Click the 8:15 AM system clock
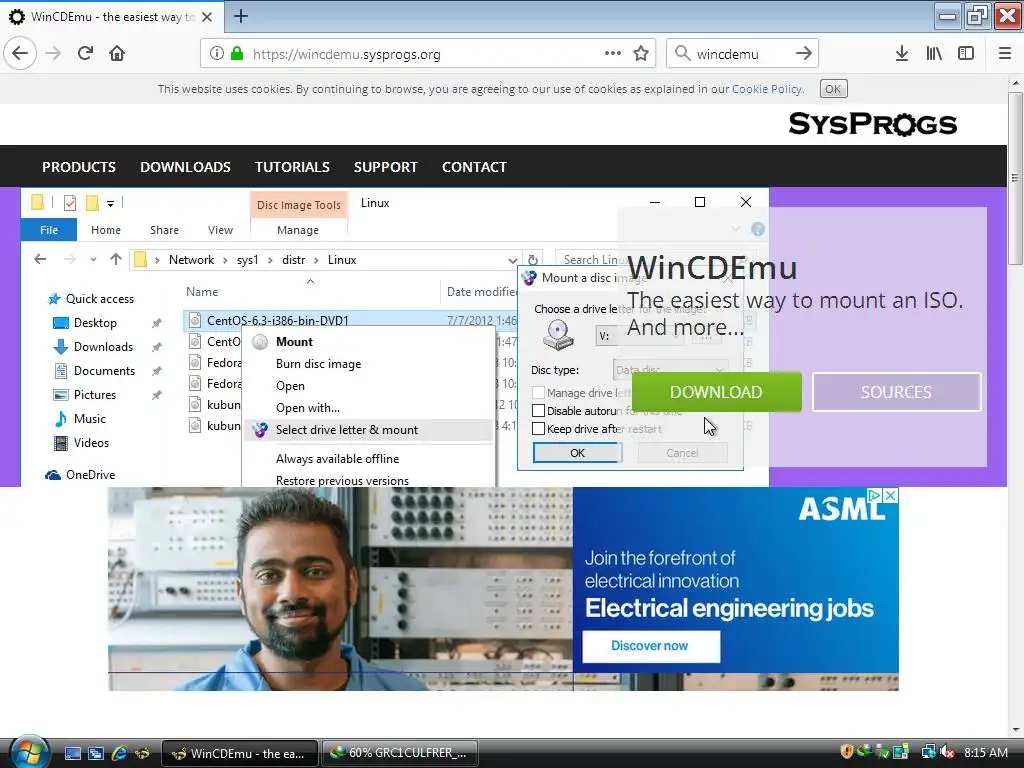This screenshot has height=768, width=1024. pos(985,752)
